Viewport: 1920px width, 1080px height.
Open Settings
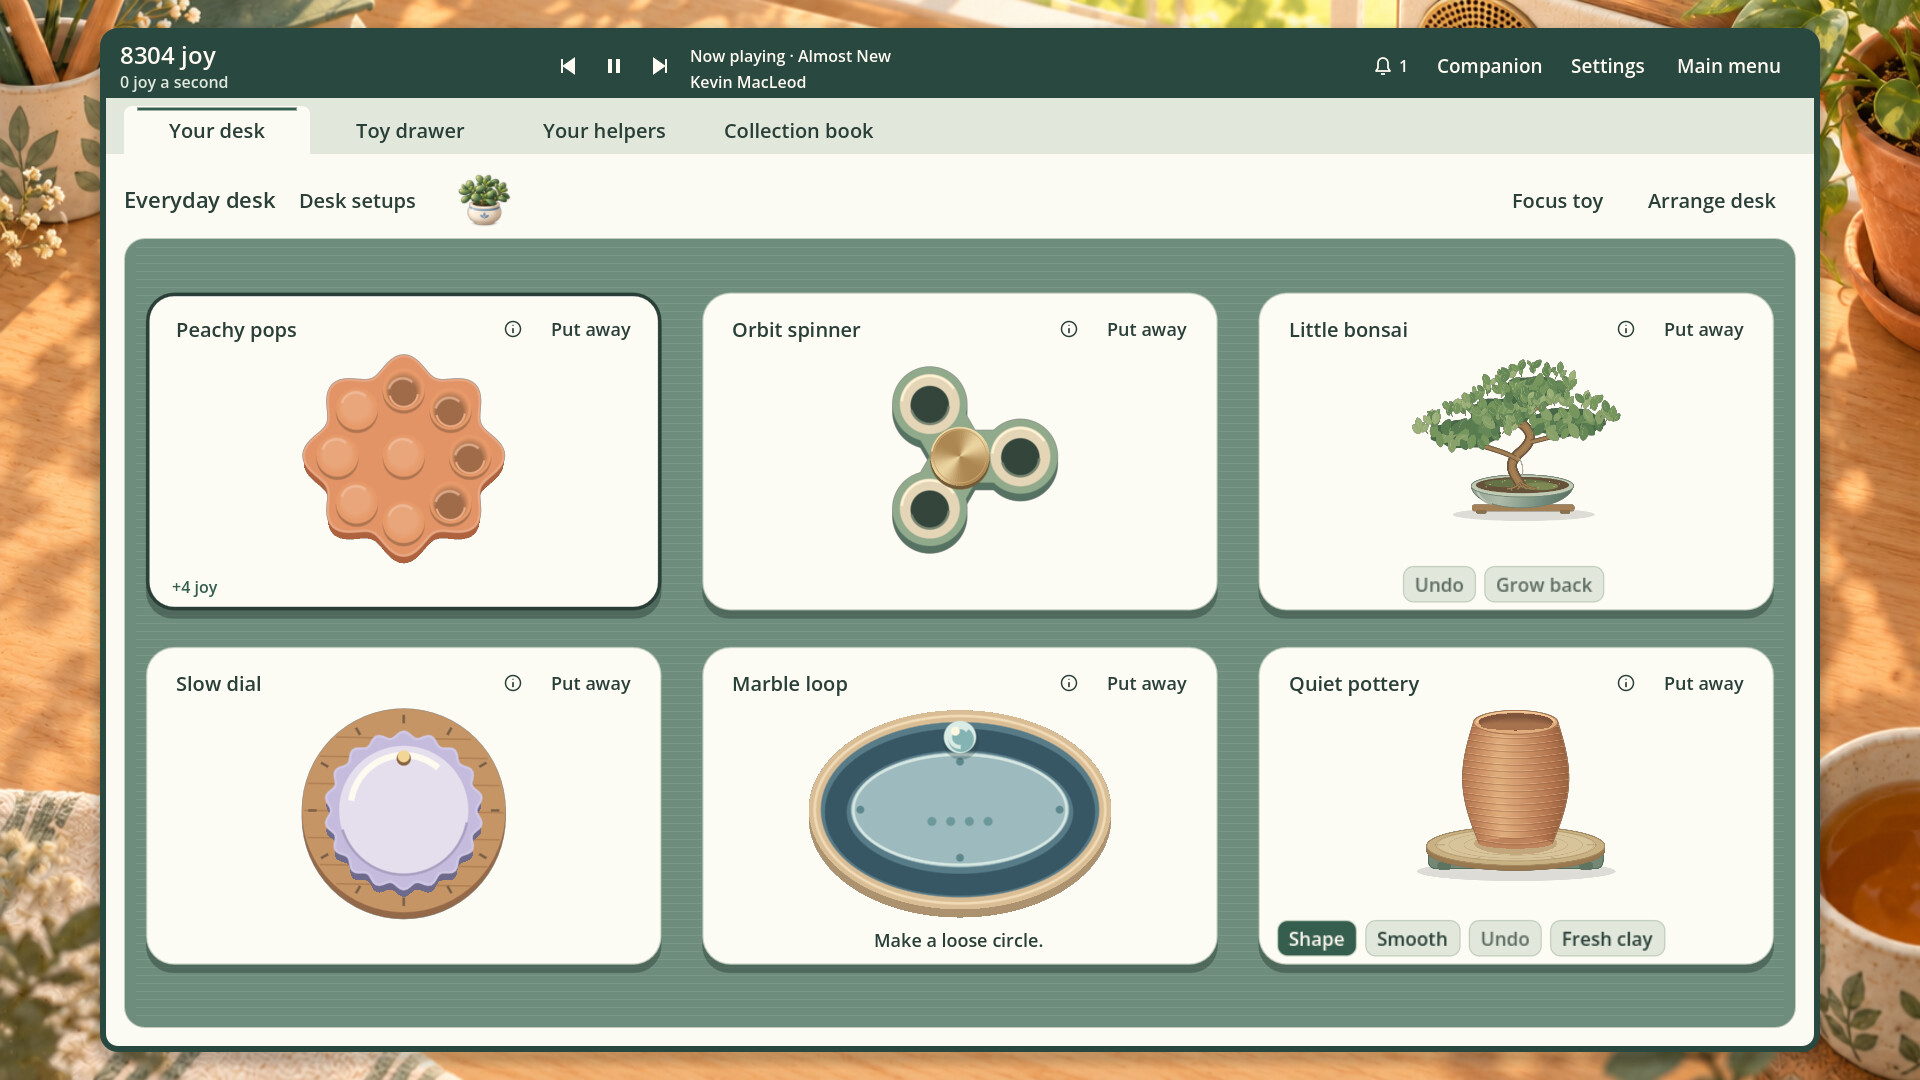coord(1607,66)
